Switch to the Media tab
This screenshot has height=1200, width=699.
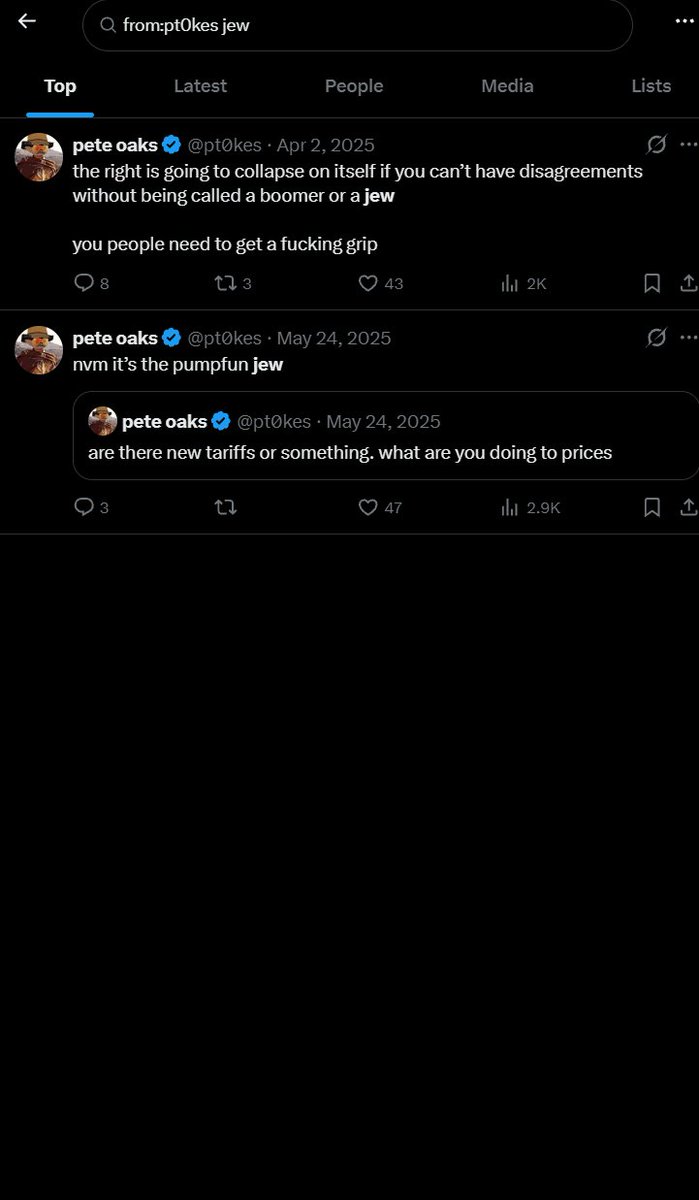[507, 86]
